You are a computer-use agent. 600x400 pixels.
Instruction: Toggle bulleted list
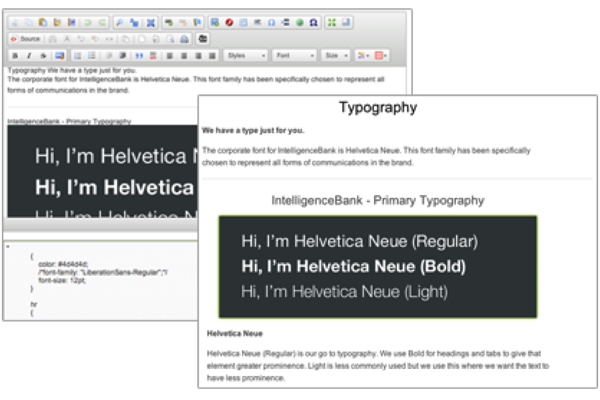(x=91, y=56)
